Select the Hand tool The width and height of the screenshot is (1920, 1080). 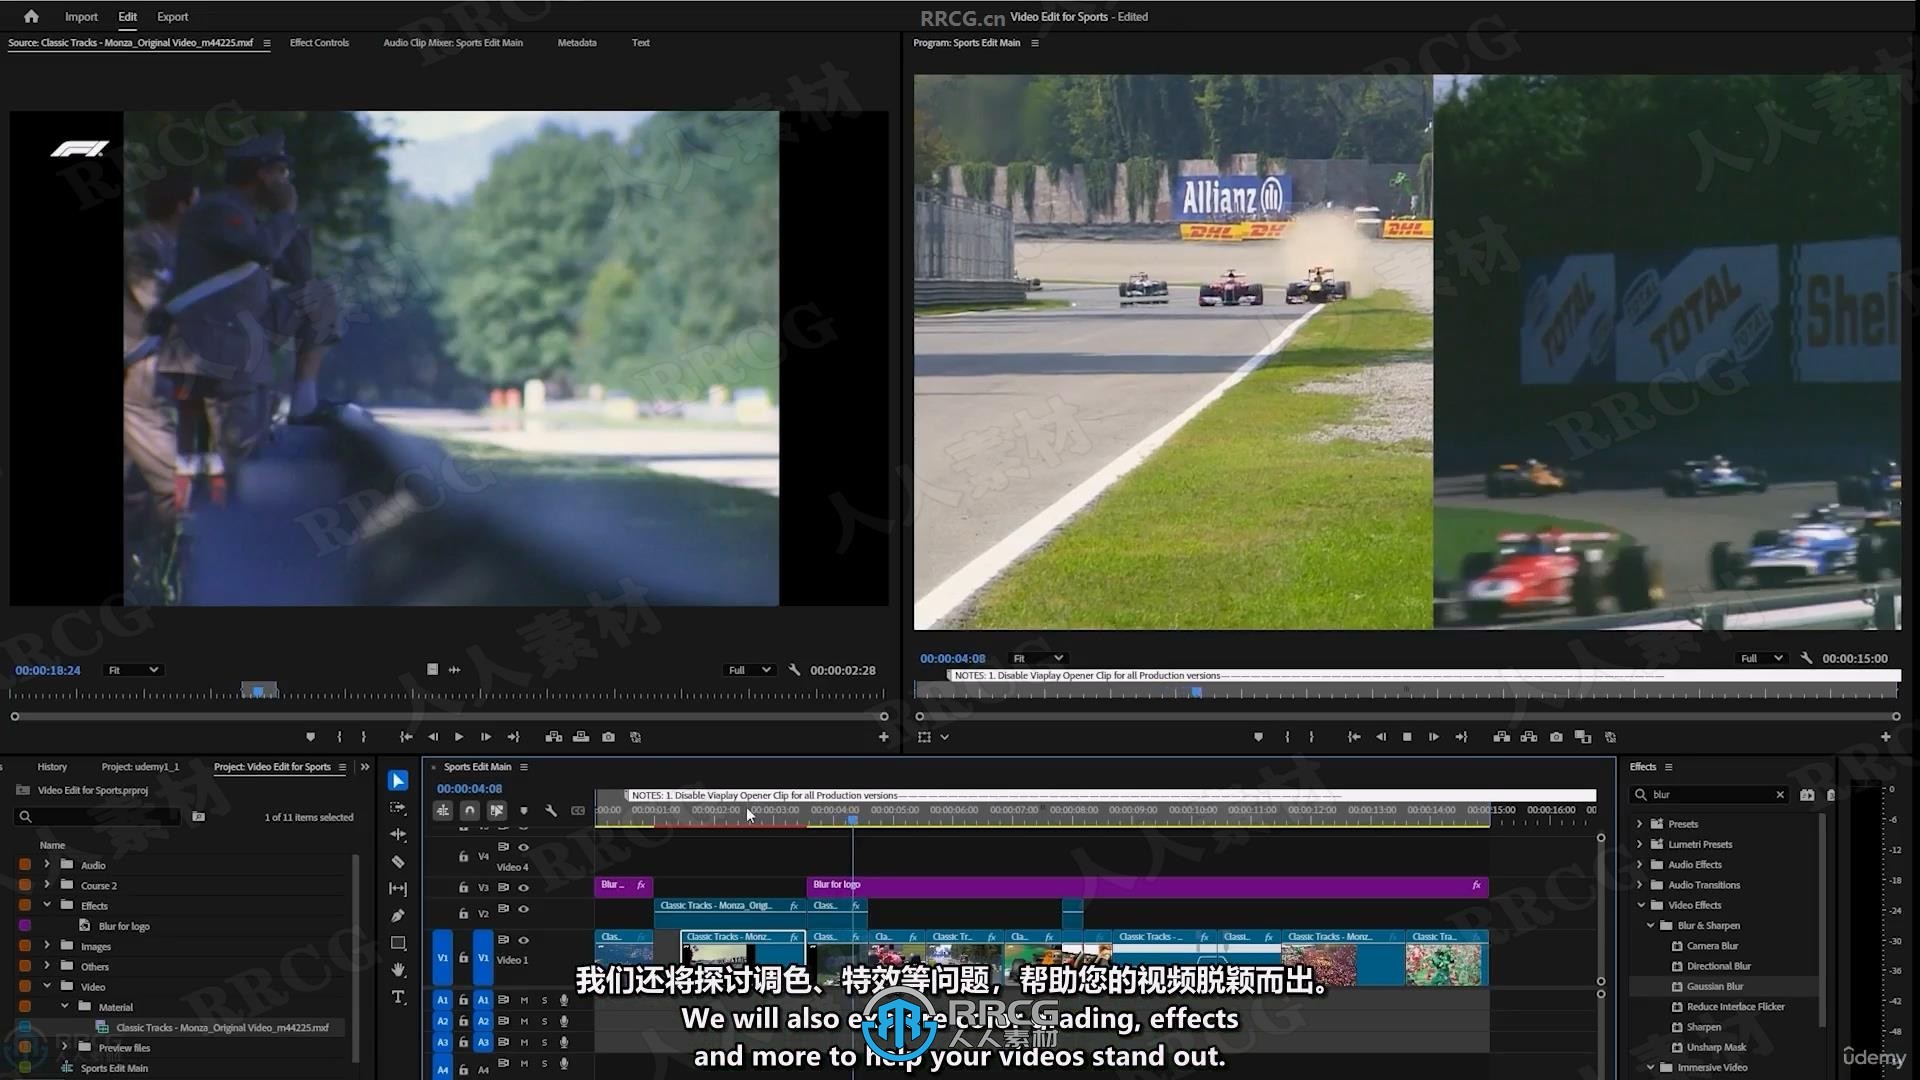398,970
